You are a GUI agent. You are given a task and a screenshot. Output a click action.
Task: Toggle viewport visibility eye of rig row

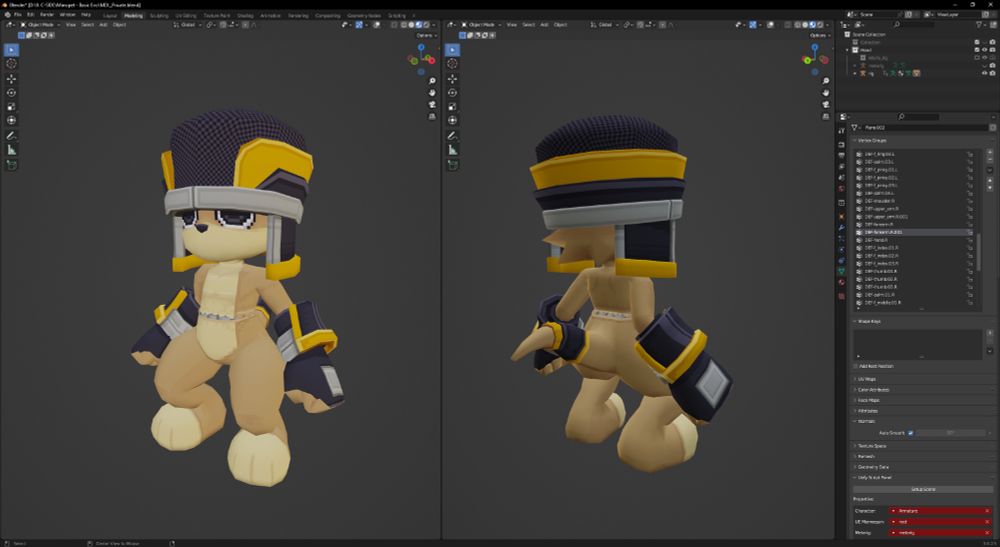click(984, 73)
